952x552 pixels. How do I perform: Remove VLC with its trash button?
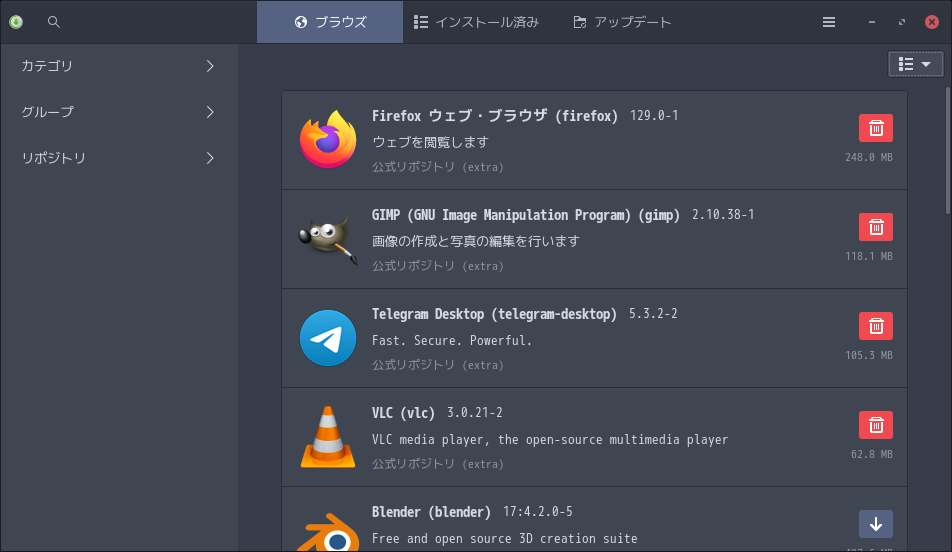(876, 425)
